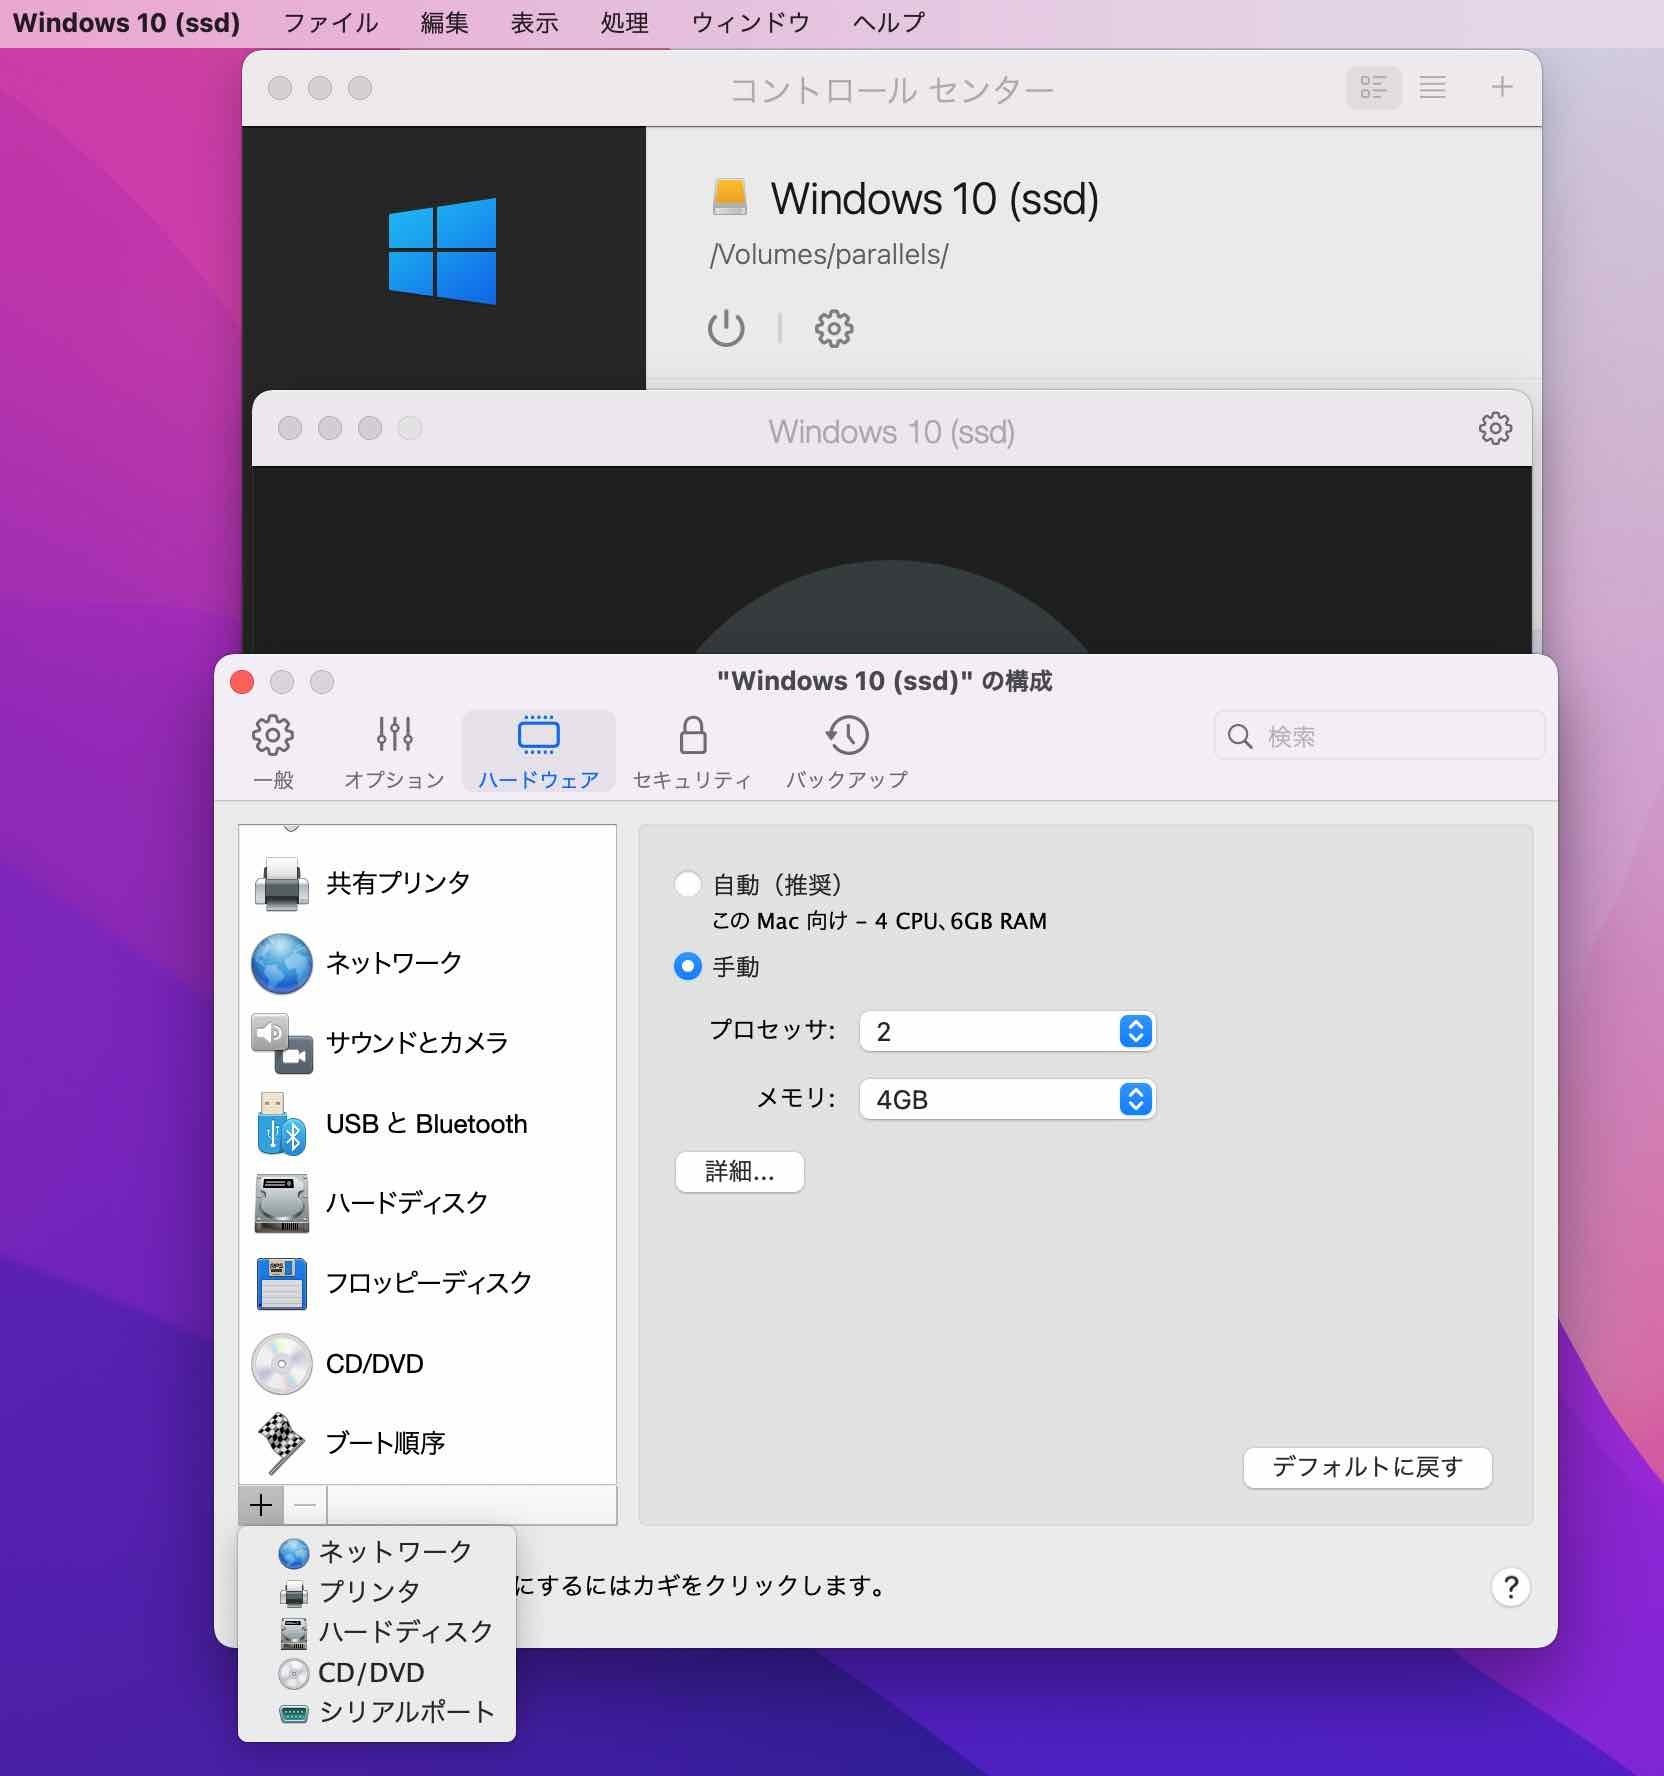Image resolution: width=1664 pixels, height=1776 pixels.
Task: Select ハードディスク in hardware list
Action: [x=427, y=1203]
